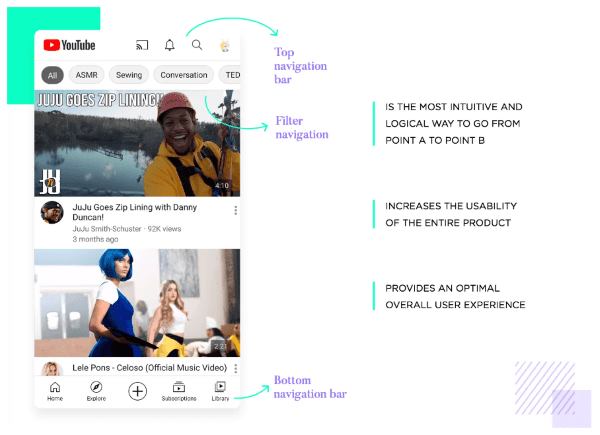Open more options for JuJu zip lining video

tap(235, 211)
